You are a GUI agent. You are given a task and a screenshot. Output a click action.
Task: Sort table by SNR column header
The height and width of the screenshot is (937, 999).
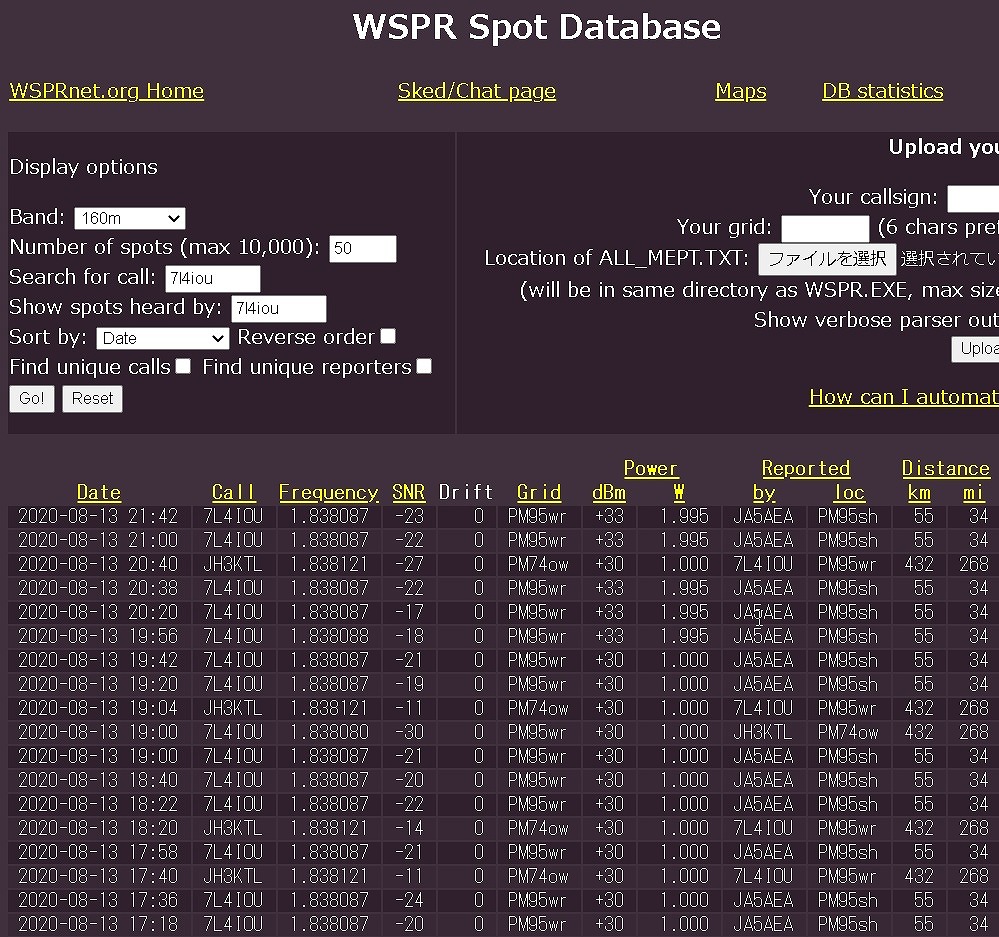(408, 492)
